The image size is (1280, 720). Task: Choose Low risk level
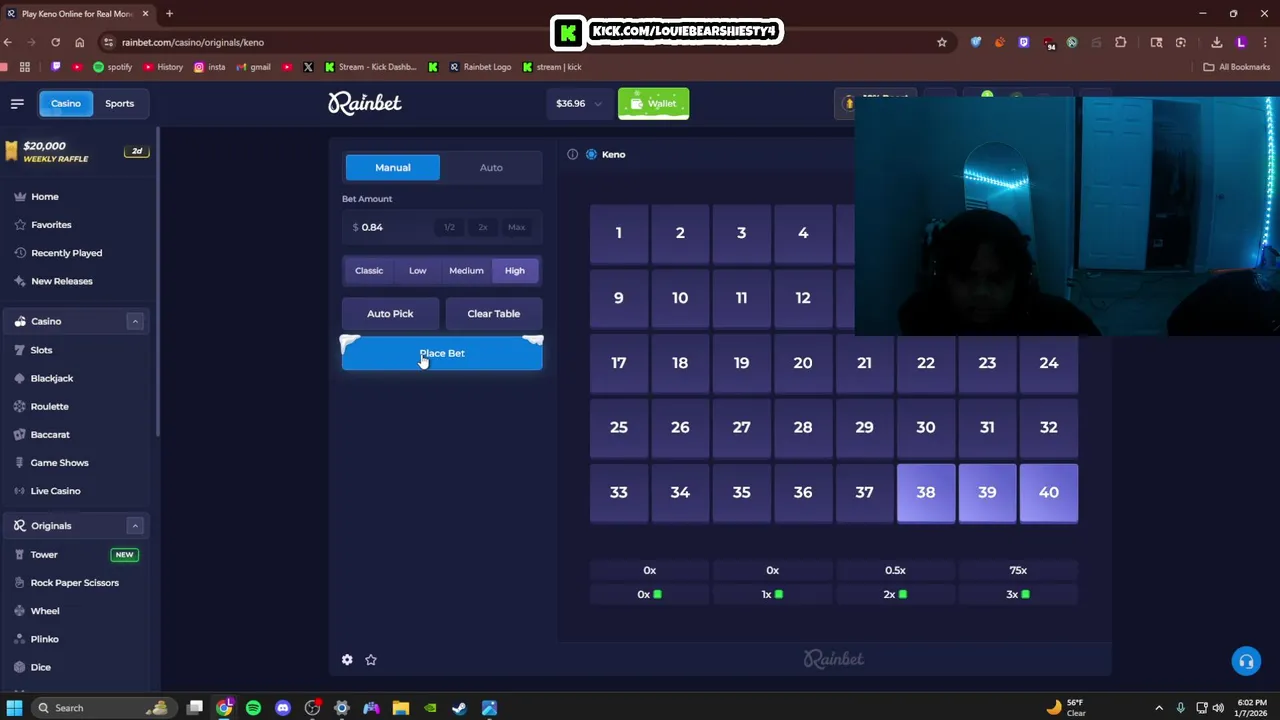[418, 270]
